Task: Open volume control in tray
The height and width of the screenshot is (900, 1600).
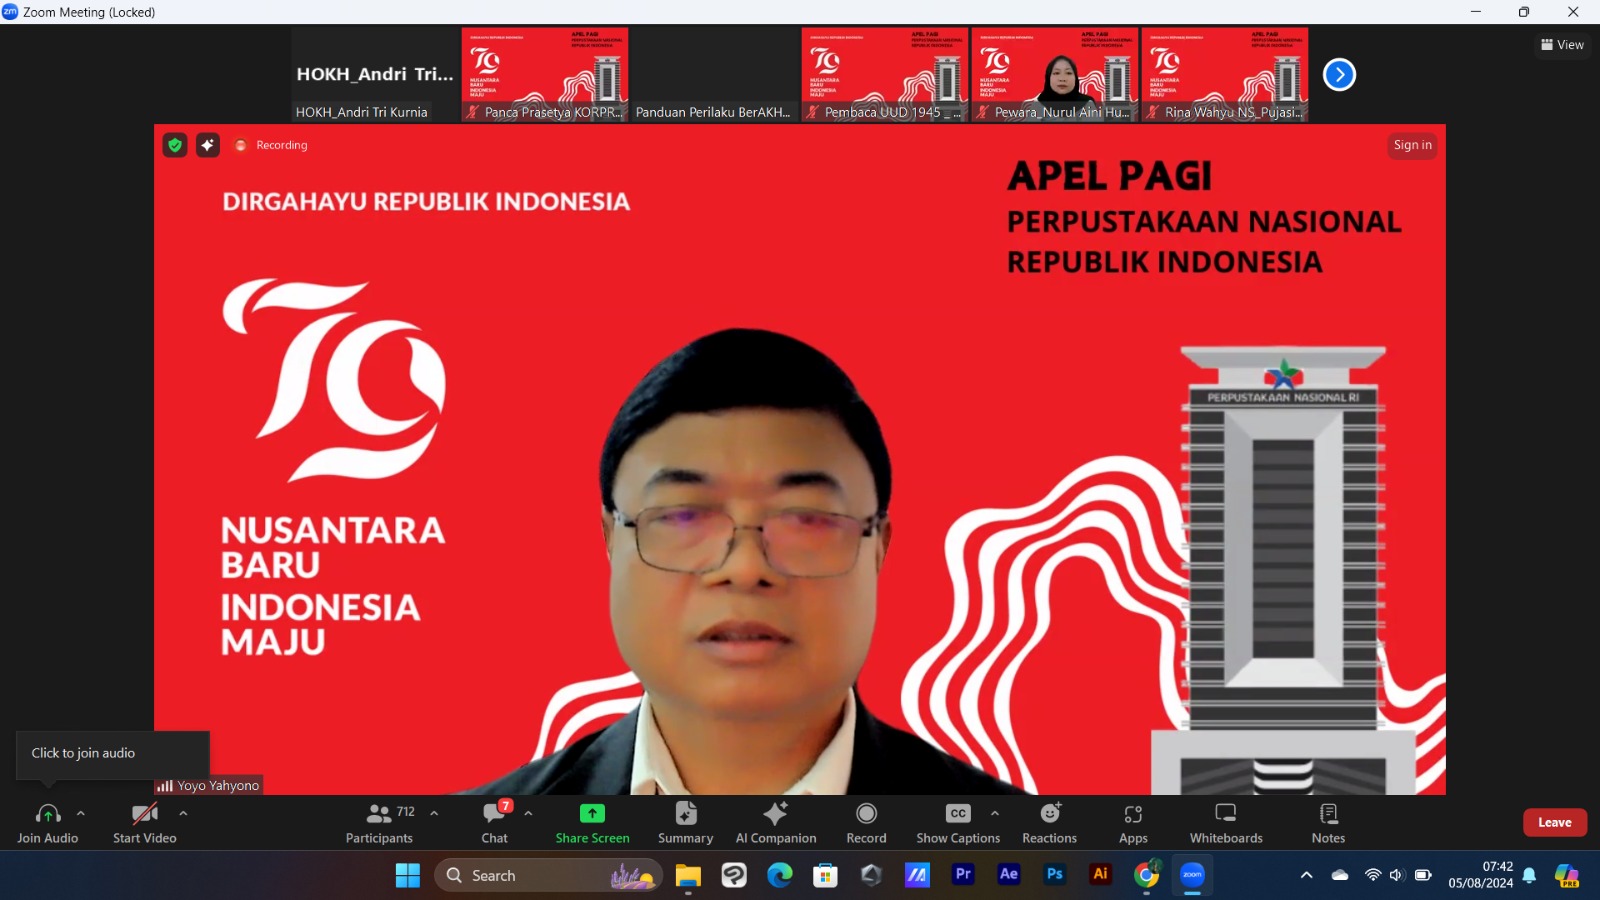Action: pyautogui.click(x=1397, y=875)
